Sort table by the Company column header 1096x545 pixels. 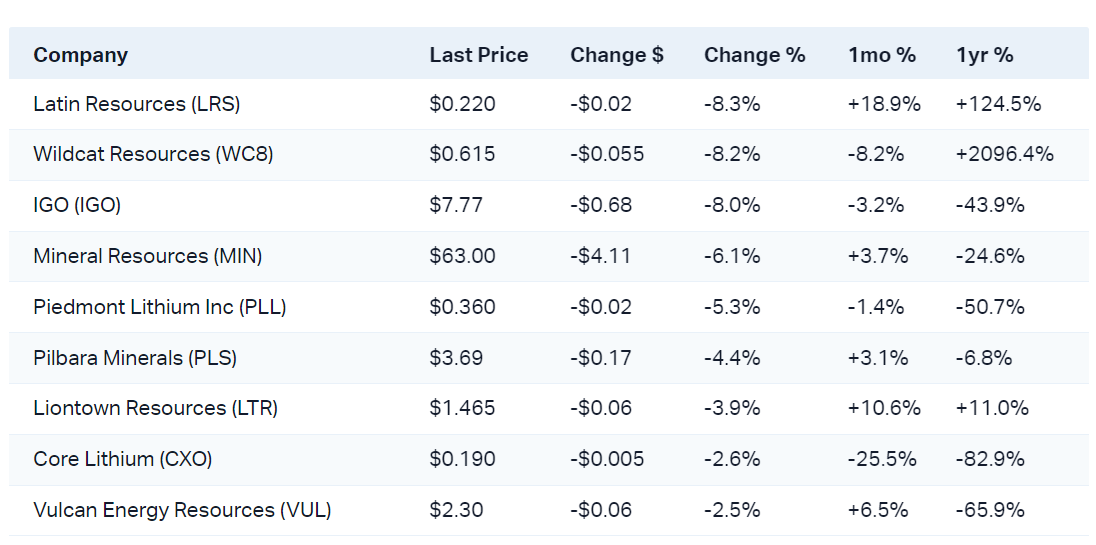tap(80, 55)
